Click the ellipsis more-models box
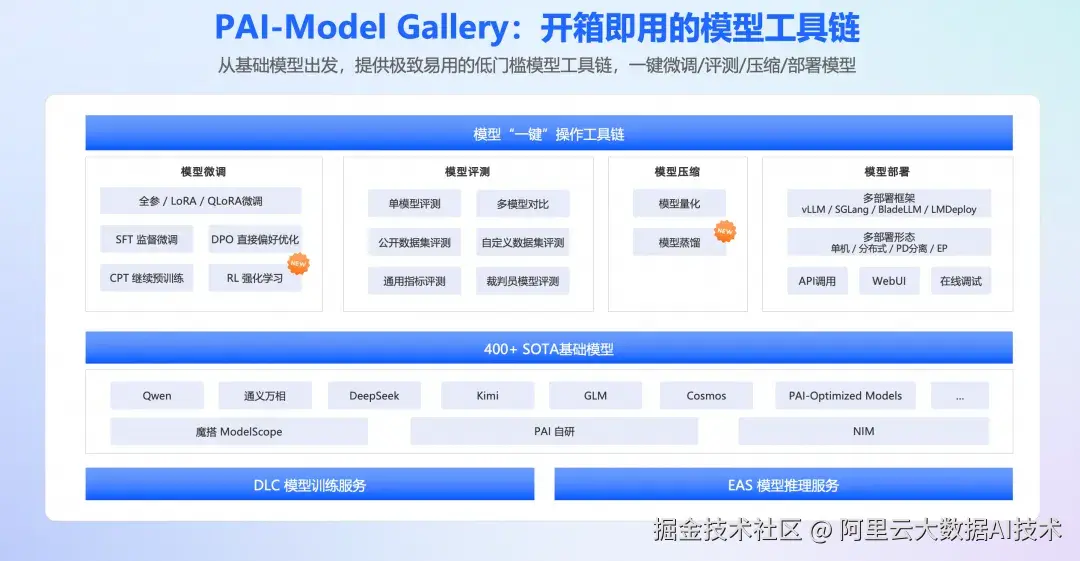This screenshot has height=561, width=1080. pos(959,396)
